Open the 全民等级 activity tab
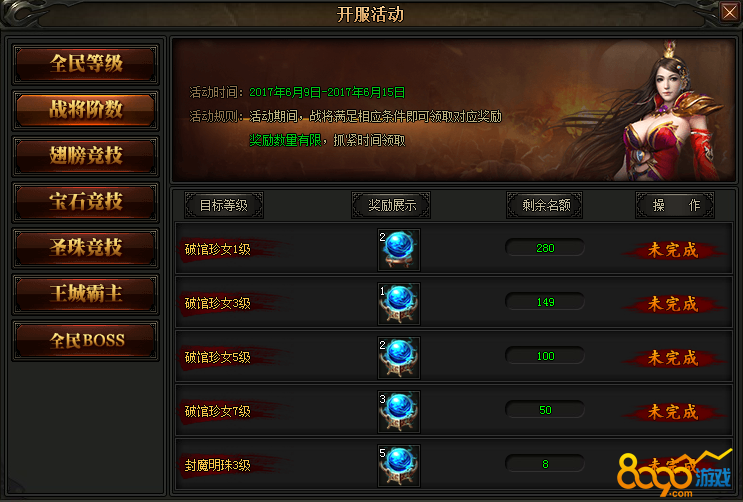 click(86, 64)
